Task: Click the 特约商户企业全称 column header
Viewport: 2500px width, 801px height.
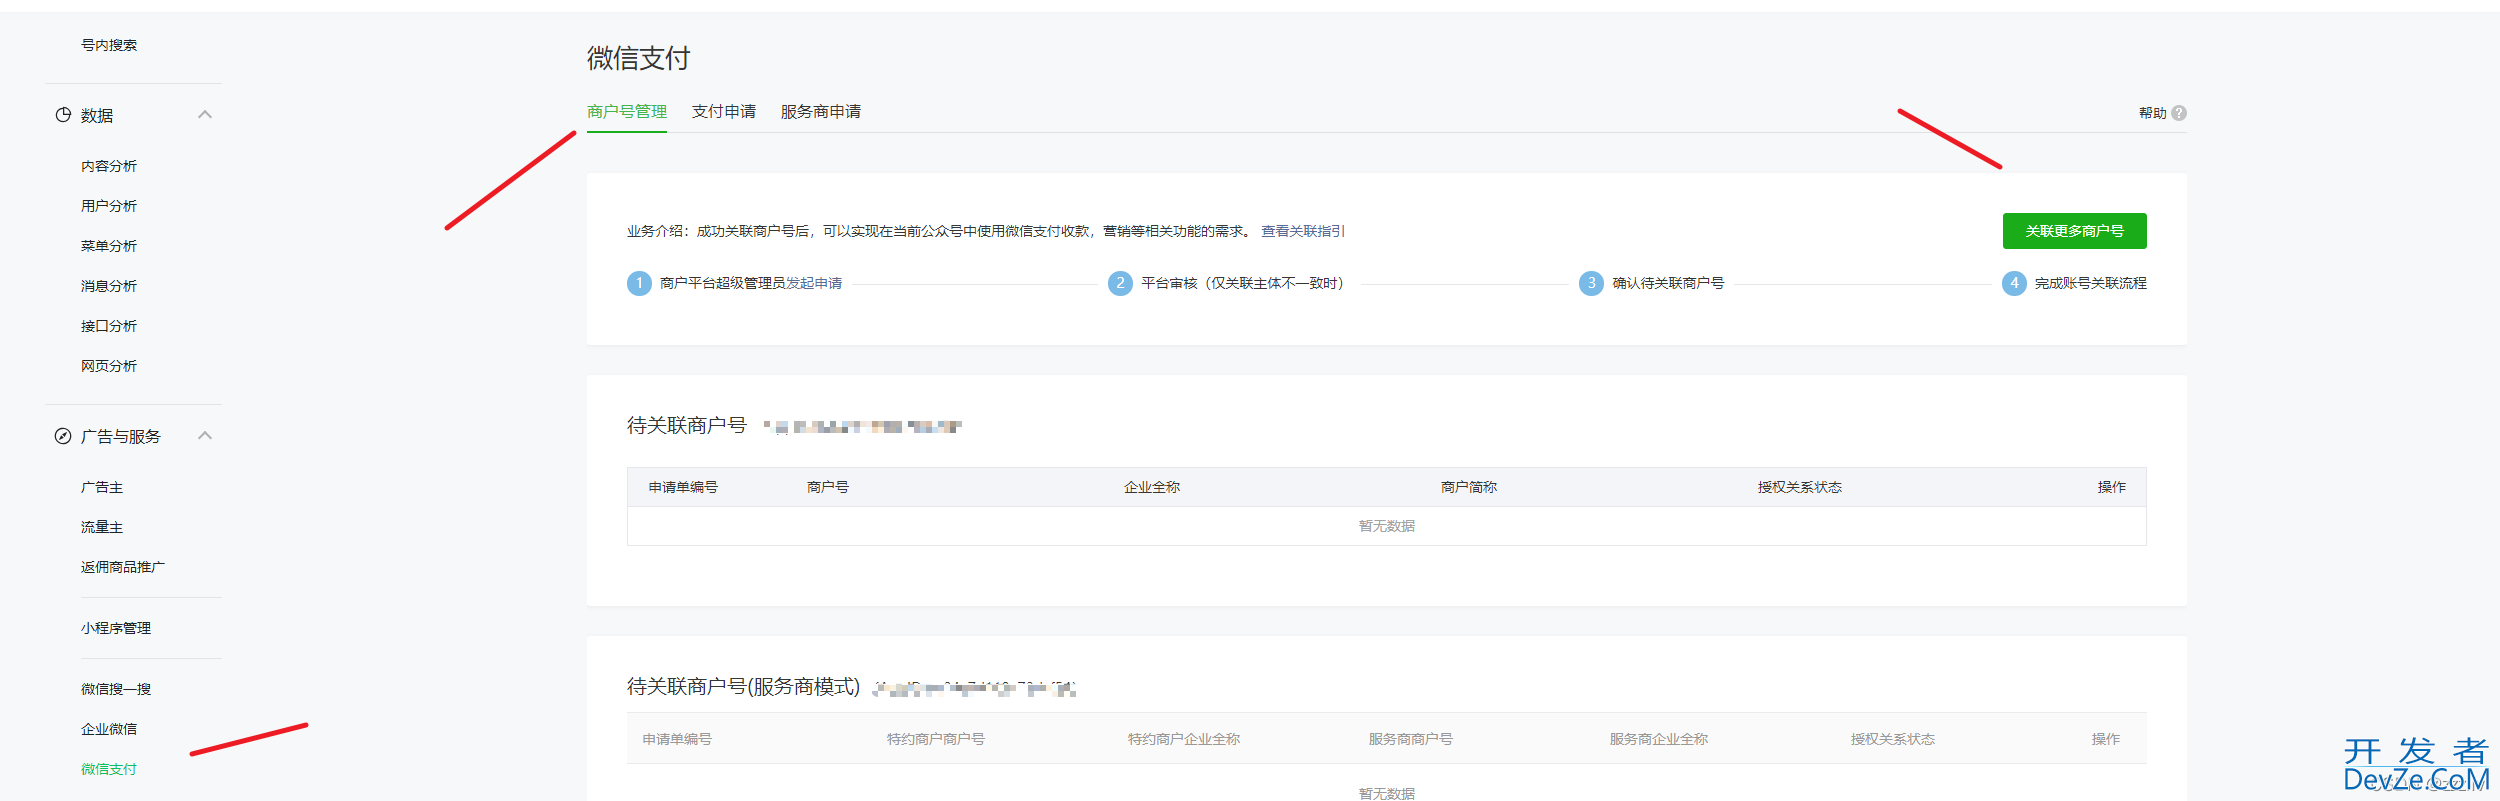Action: point(1184,739)
